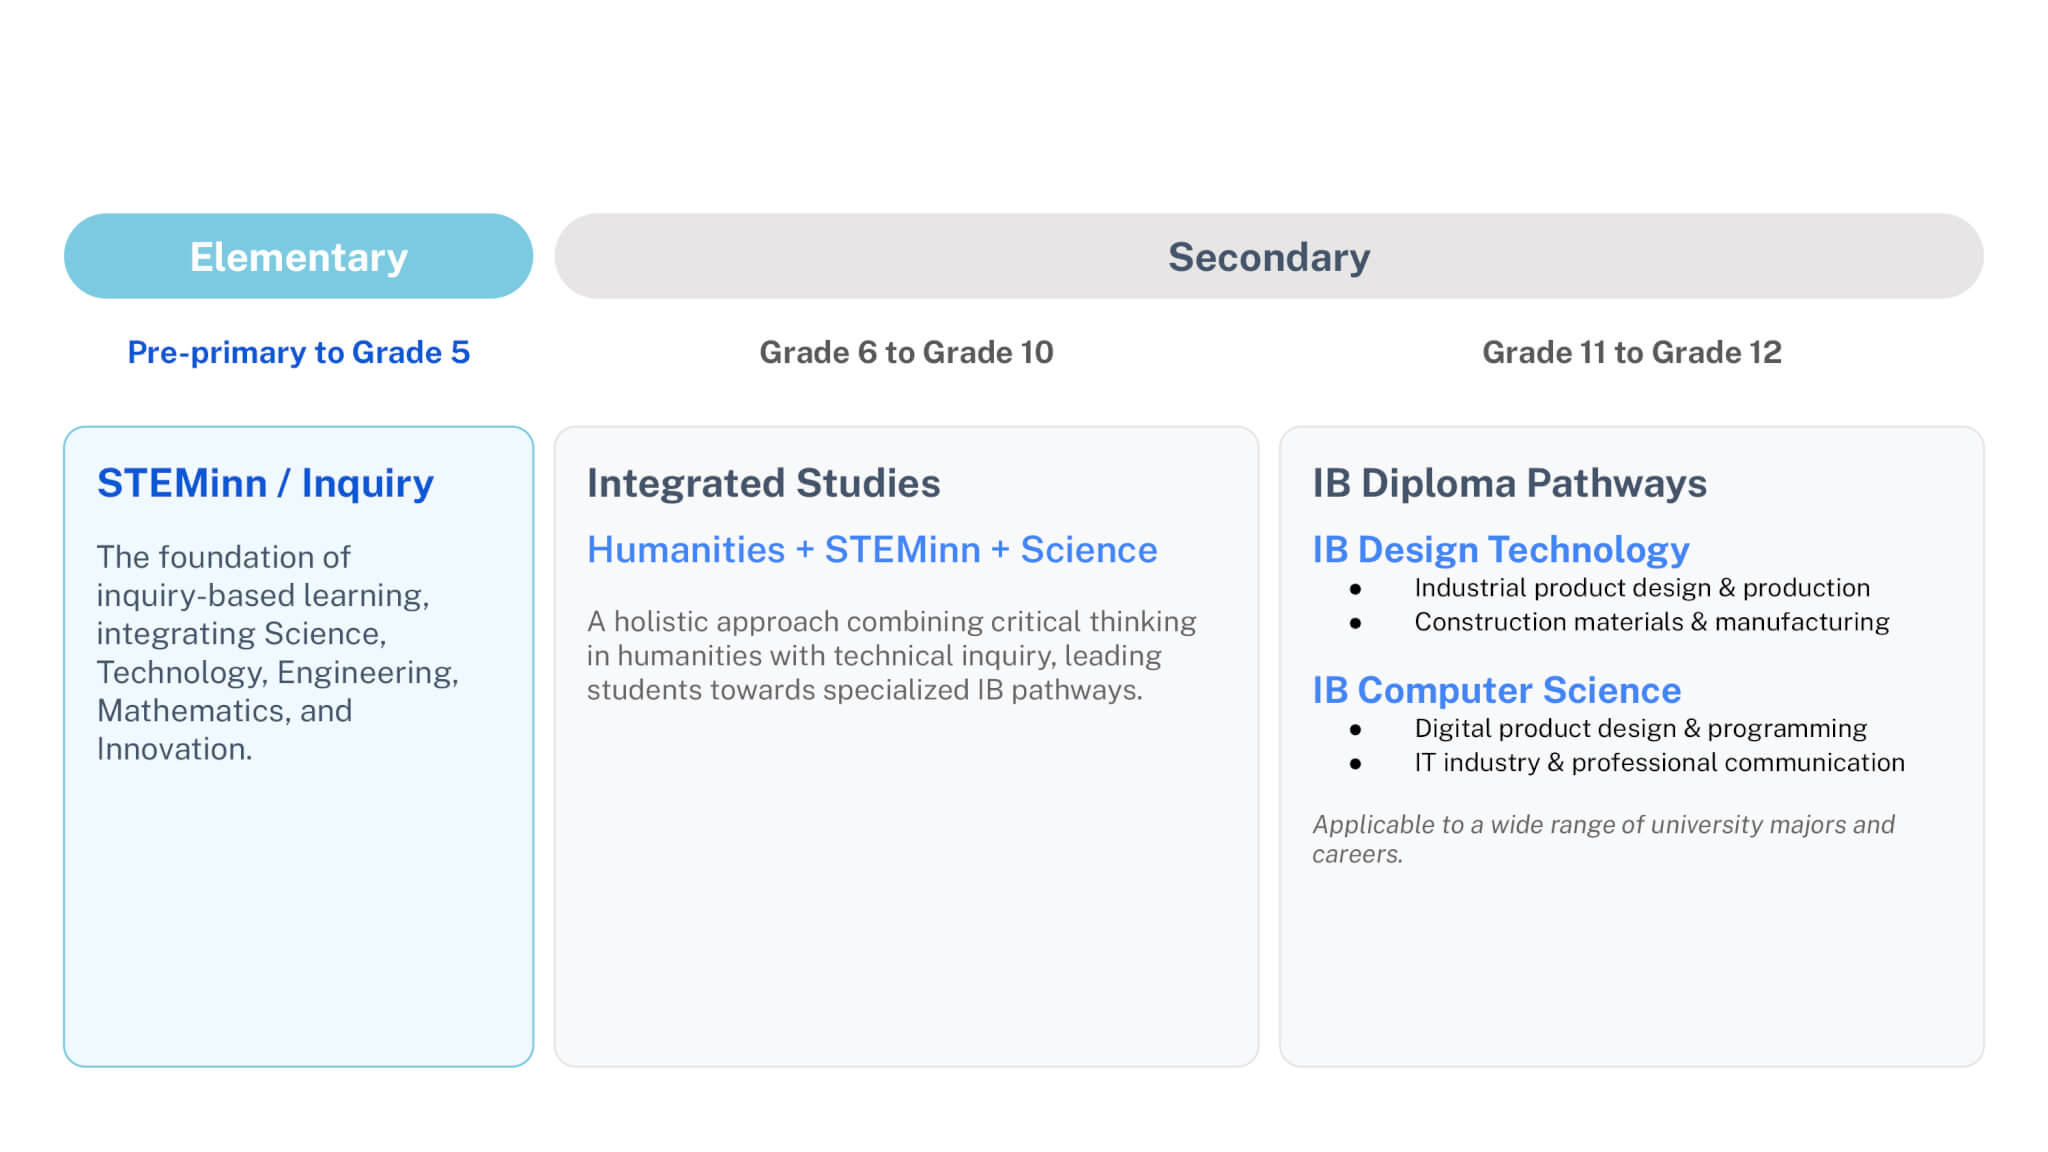The width and height of the screenshot is (2048, 1152).
Task: Click the holistic approach description paragraph
Action: click(890, 655)
